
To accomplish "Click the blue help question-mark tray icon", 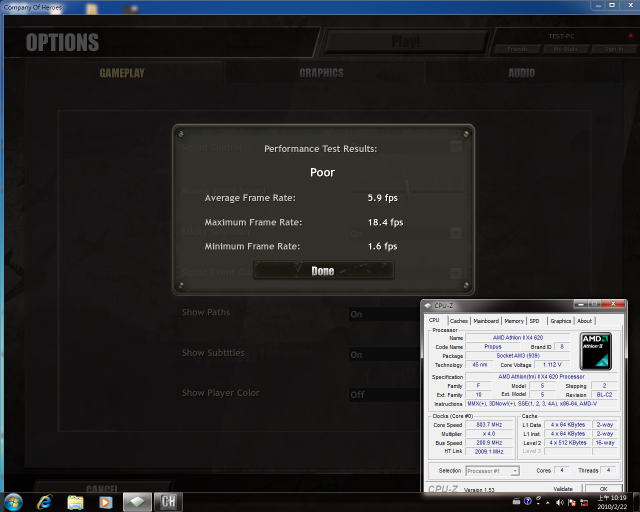I will coord(527,501).
